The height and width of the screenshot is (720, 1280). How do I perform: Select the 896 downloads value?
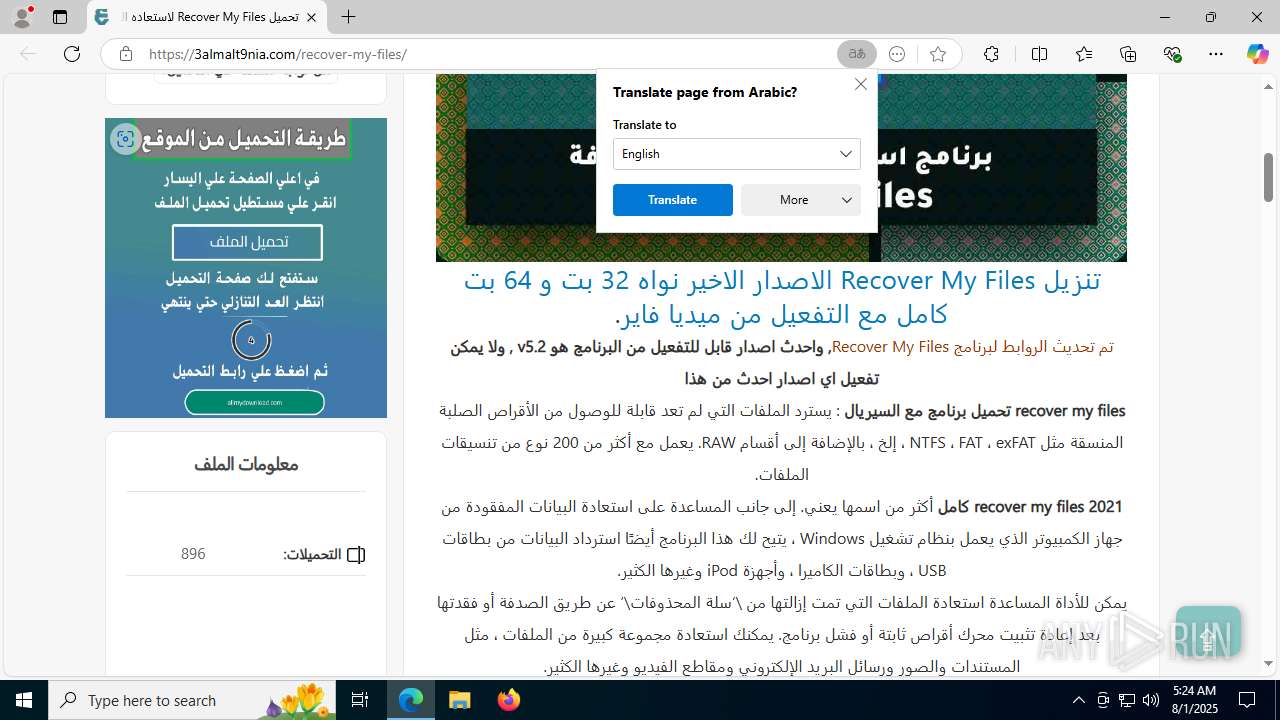[193, 554]
